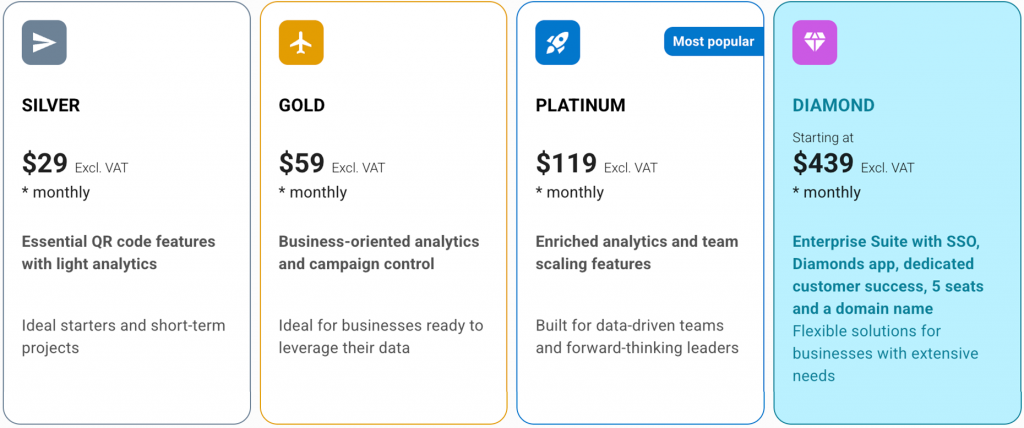The width and height of the screenshot is (1024, 428).
Task: Click Flexible solutions for businesses text
Action: point(885,353)
